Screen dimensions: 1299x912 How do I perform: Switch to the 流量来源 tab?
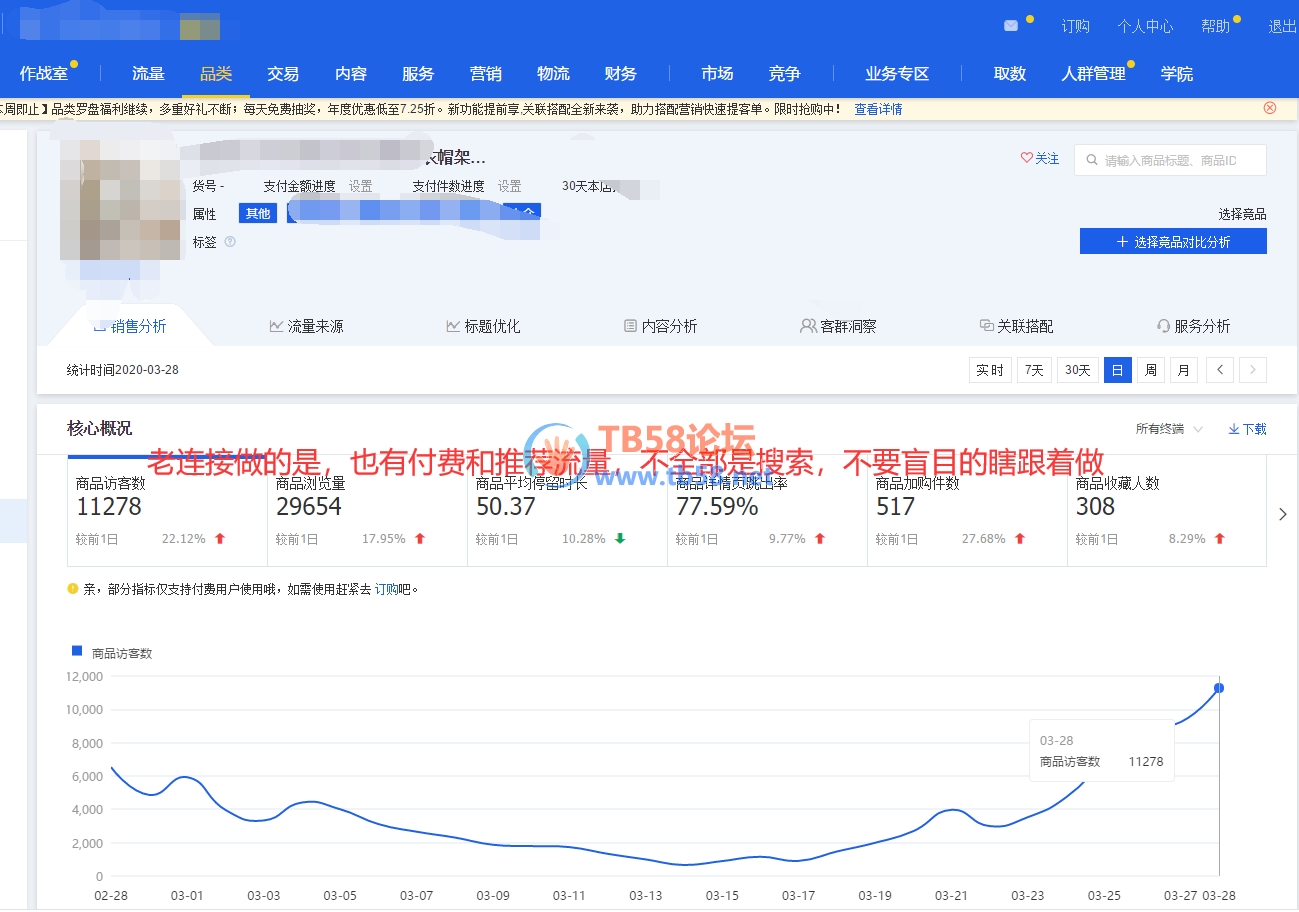306,326
